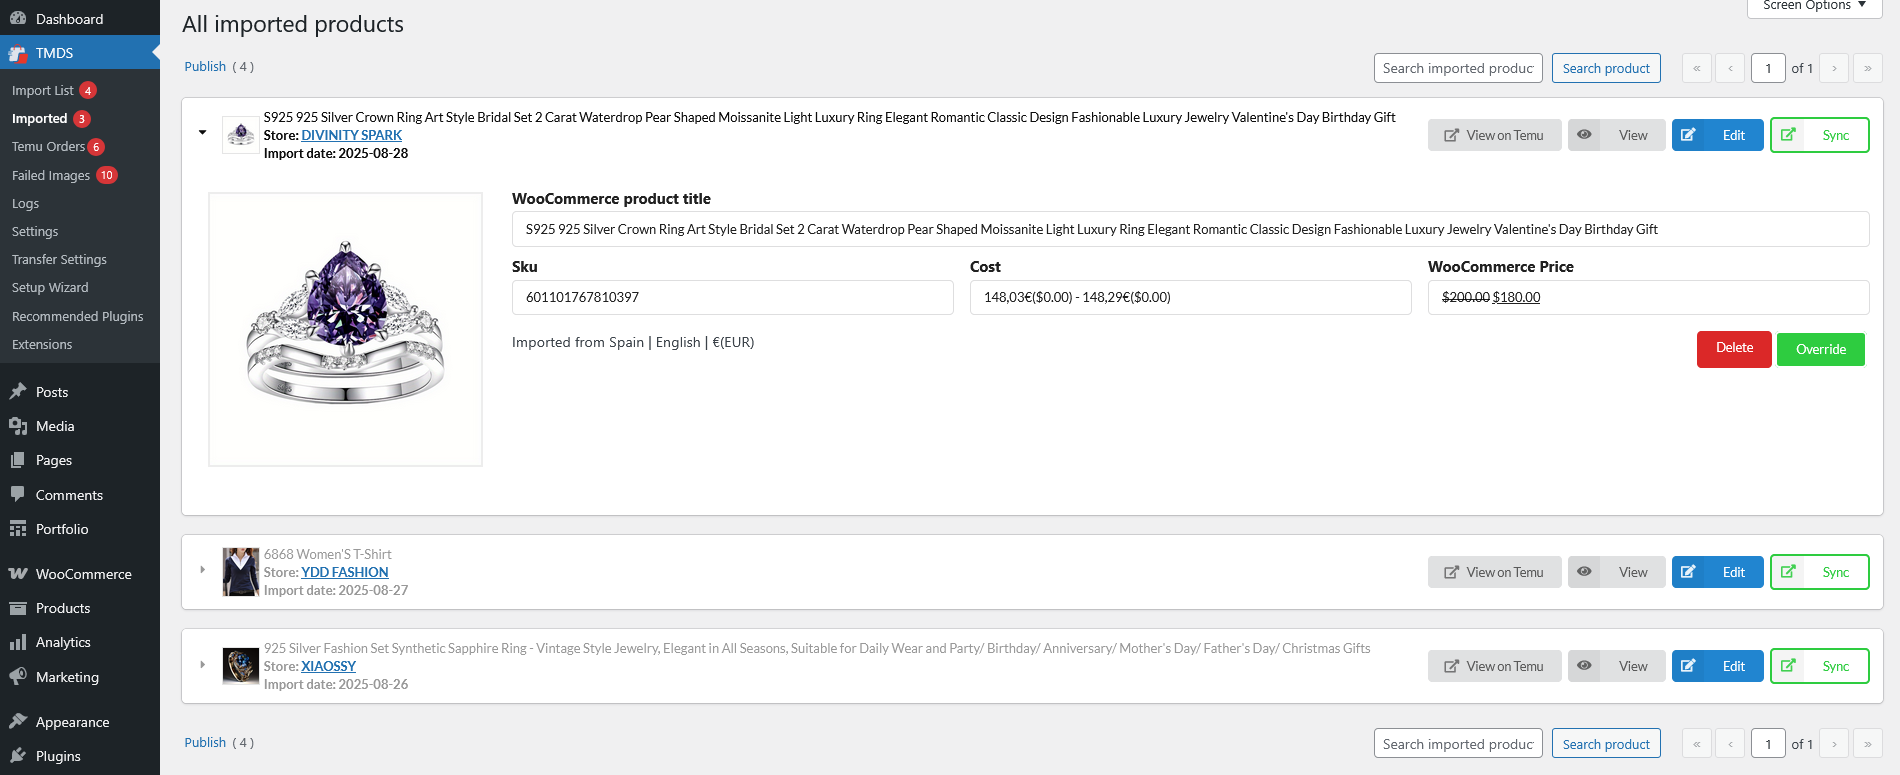This screenshot has width=1900, height=775.
Task: Collapse the silver crown ring product row
Action: pyautogui.click(x=202, y=132)
